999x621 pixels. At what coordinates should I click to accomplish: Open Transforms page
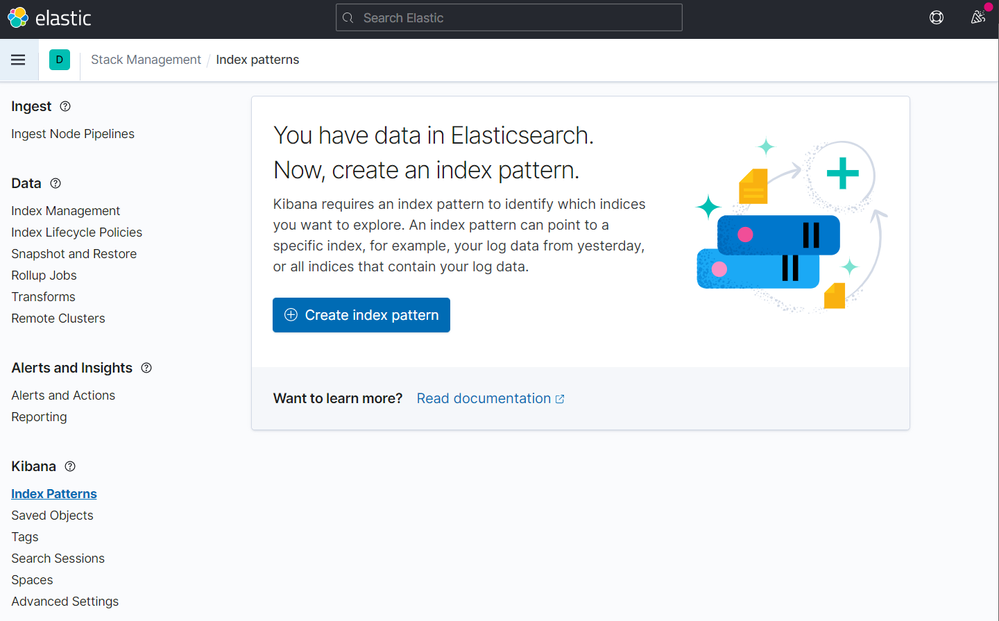pos(43,297)
